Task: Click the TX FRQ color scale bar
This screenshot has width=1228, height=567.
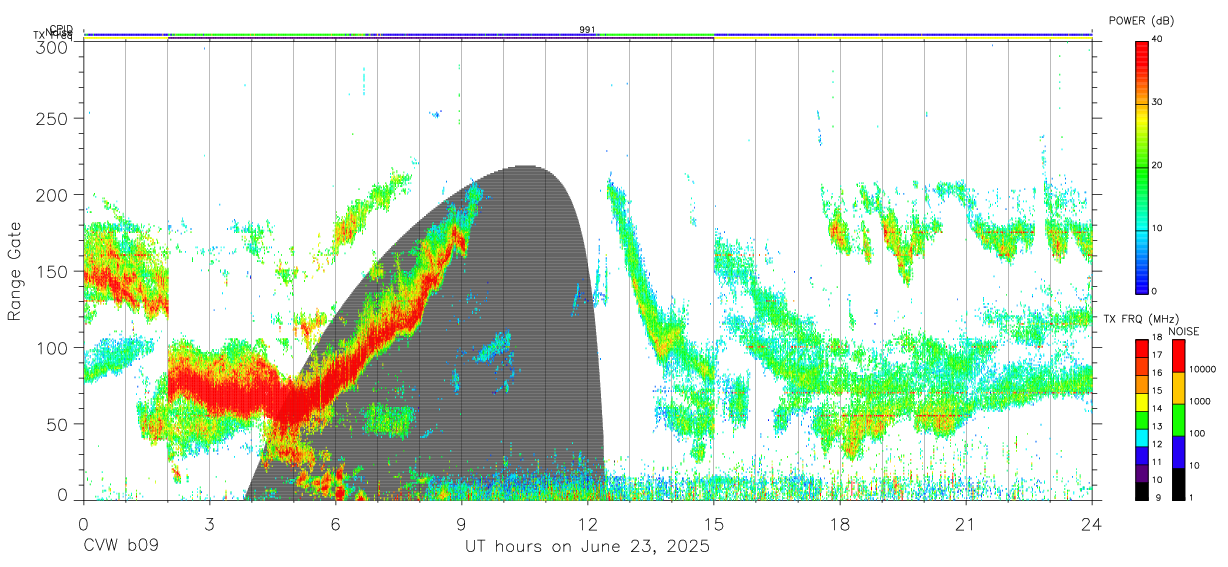Action: click(x=1142, y=419)
